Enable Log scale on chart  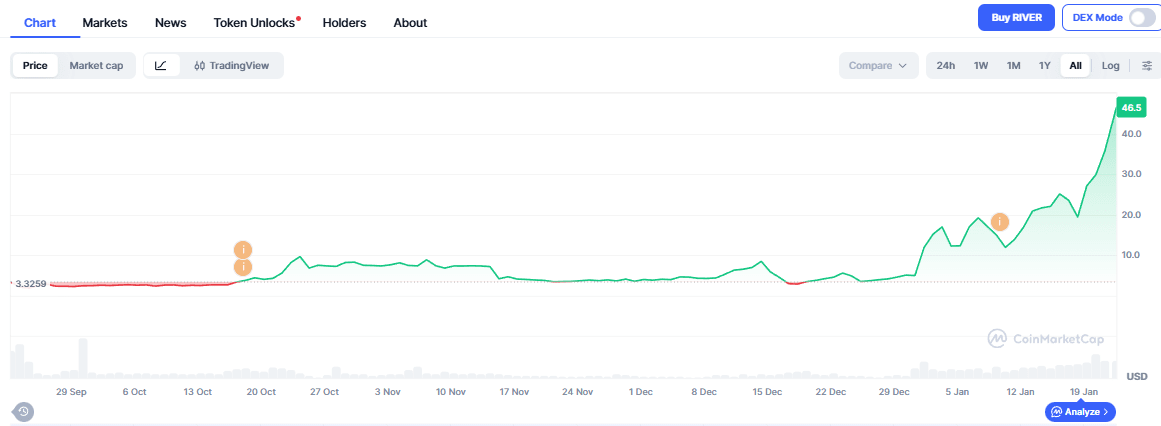tap(1110, 66)
